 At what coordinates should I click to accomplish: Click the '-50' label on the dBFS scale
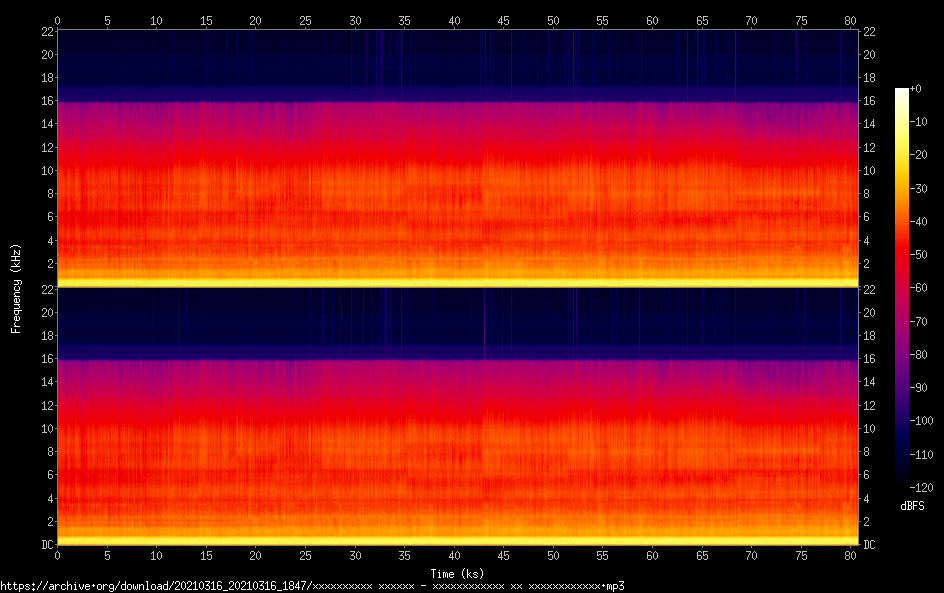pyautogui.click(x=919, y=255)
